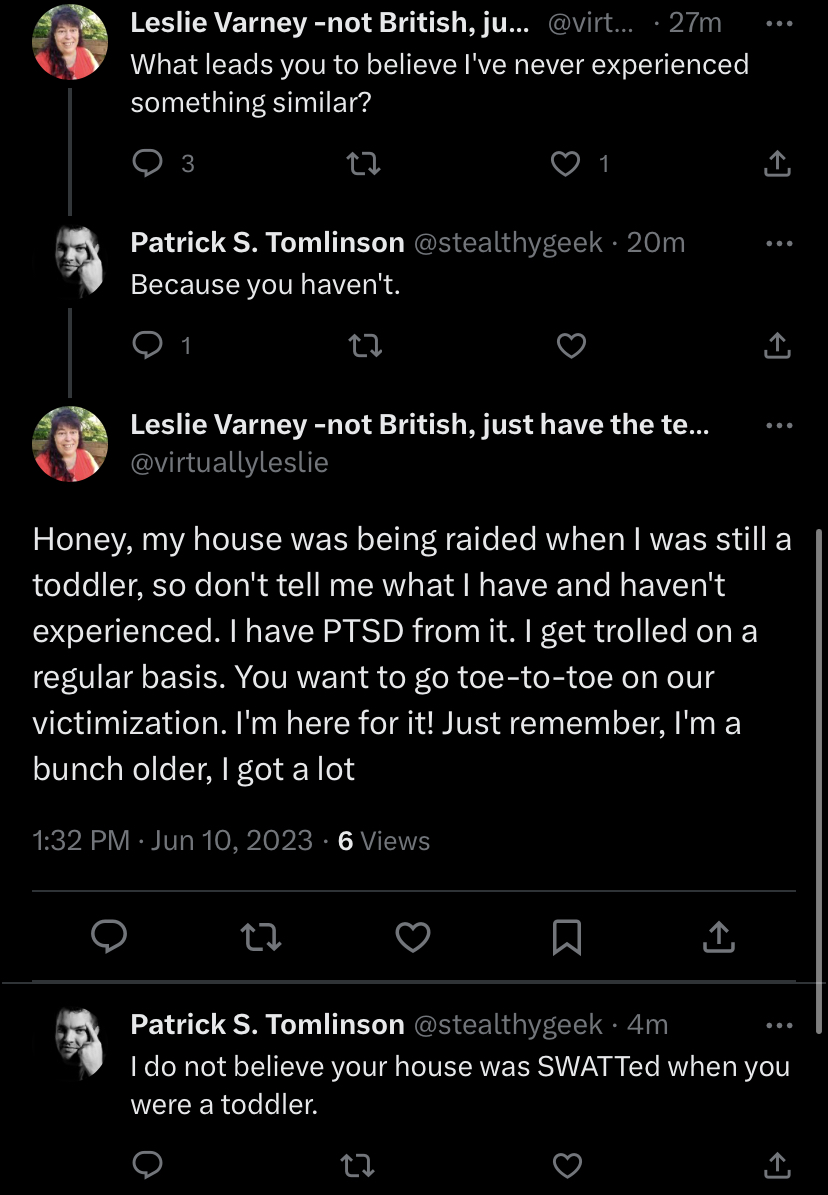The image size is (828, 1195).
Task: Open the 1:32 PM · Jun 10, 2023 timestamp
Action: (x=172, y=840)
